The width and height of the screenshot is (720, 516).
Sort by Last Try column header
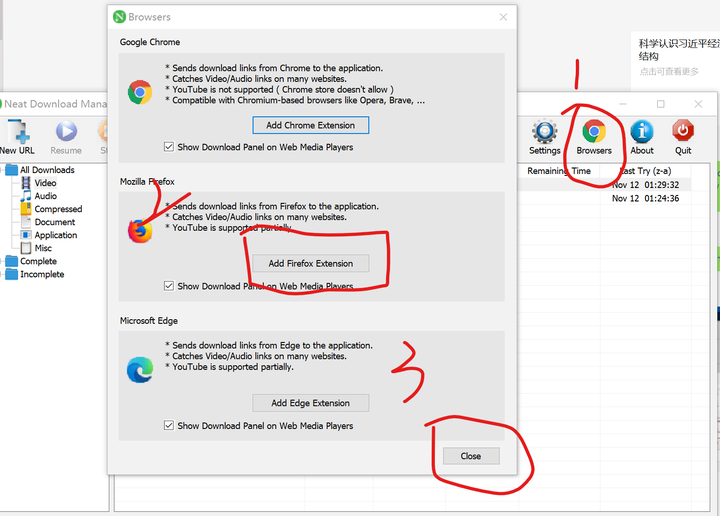click(x=646, y=171)
